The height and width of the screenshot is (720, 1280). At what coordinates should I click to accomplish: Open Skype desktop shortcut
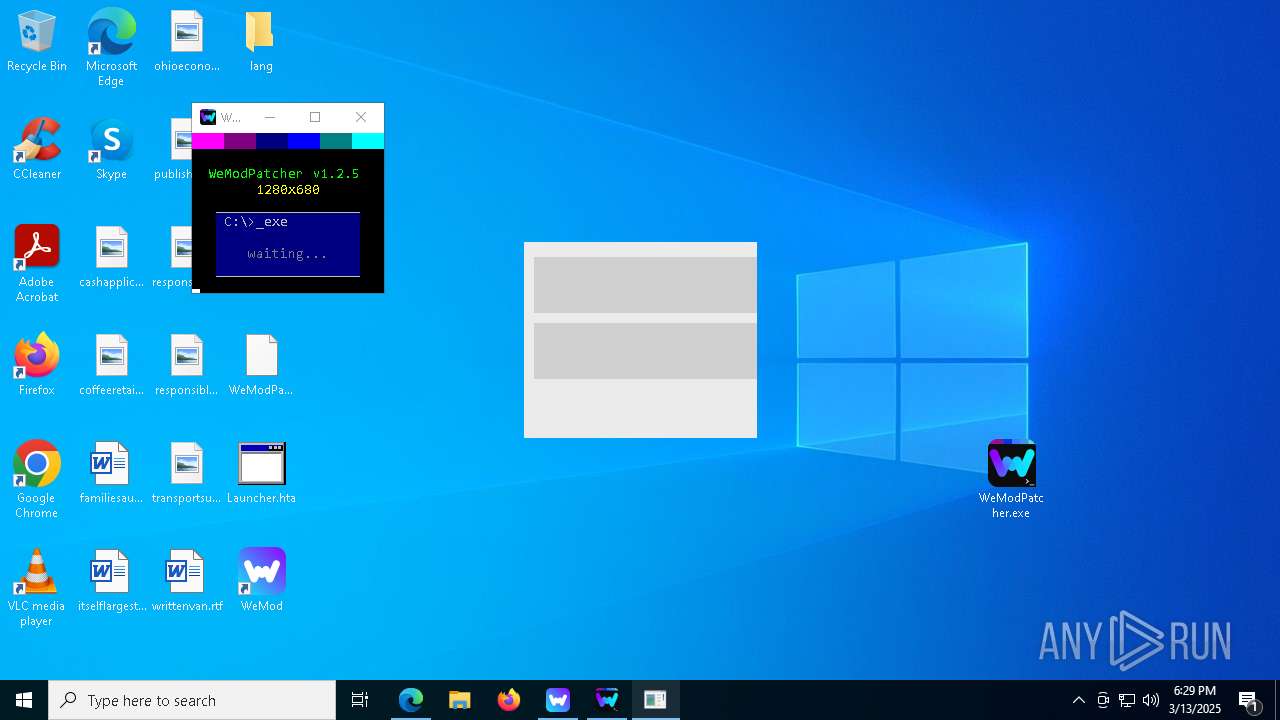point(111,150)
